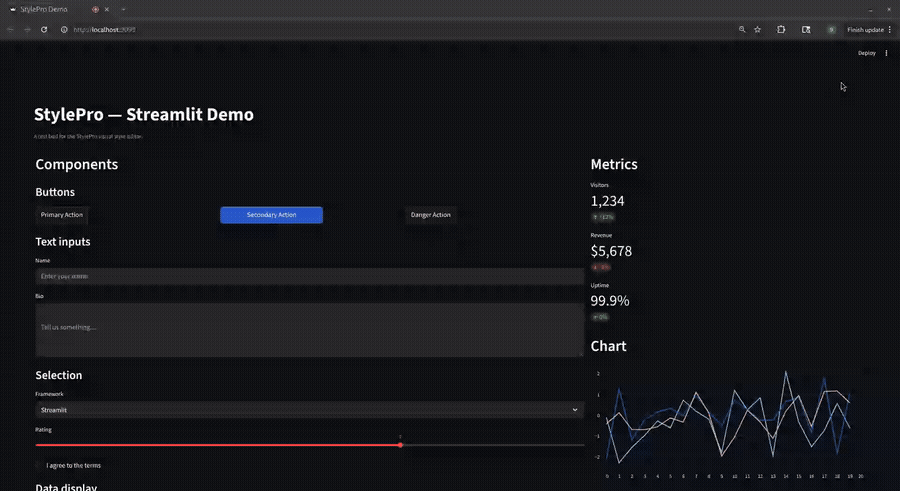Screen dimensions: 900x491
Task: Click the Rating slider handle
Action: [x=400, y=445]
